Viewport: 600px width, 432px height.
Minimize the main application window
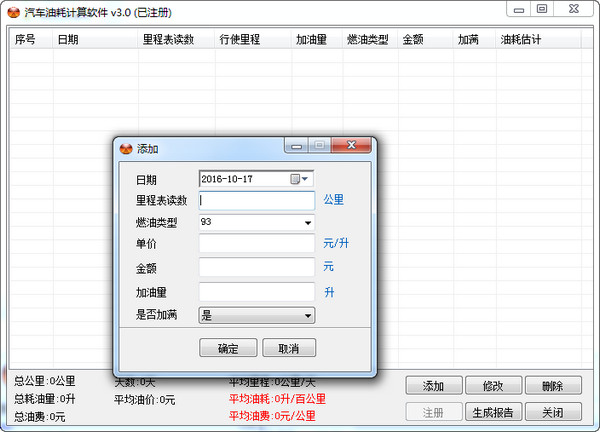pyautogui.click(x=518, y=8)
